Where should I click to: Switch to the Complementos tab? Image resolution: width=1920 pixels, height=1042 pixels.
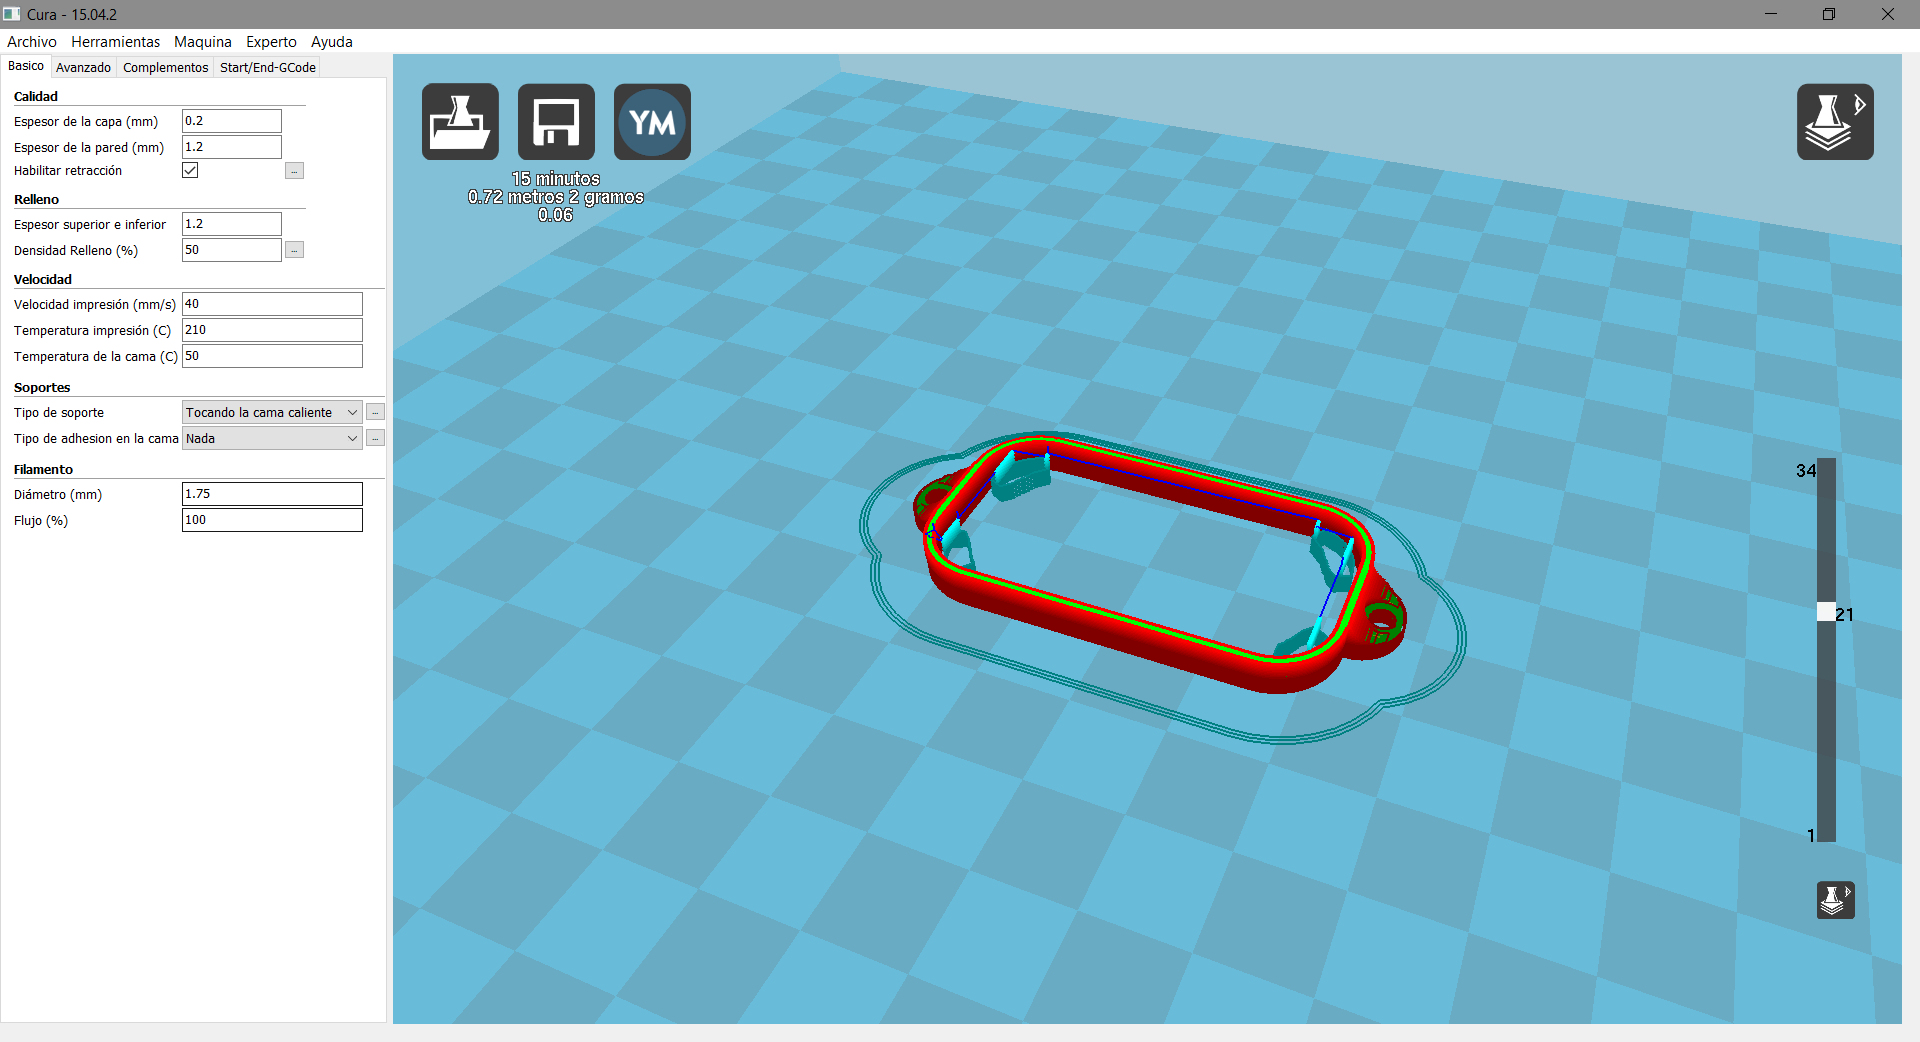[165, 67]
